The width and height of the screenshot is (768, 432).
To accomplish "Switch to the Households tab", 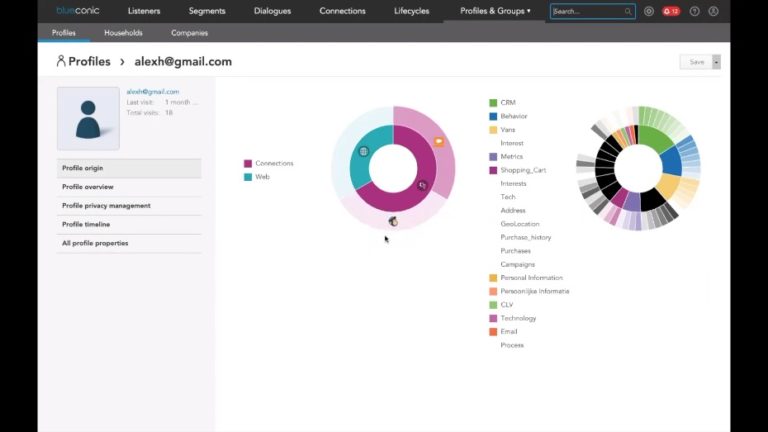I will [x=123, y=33].
